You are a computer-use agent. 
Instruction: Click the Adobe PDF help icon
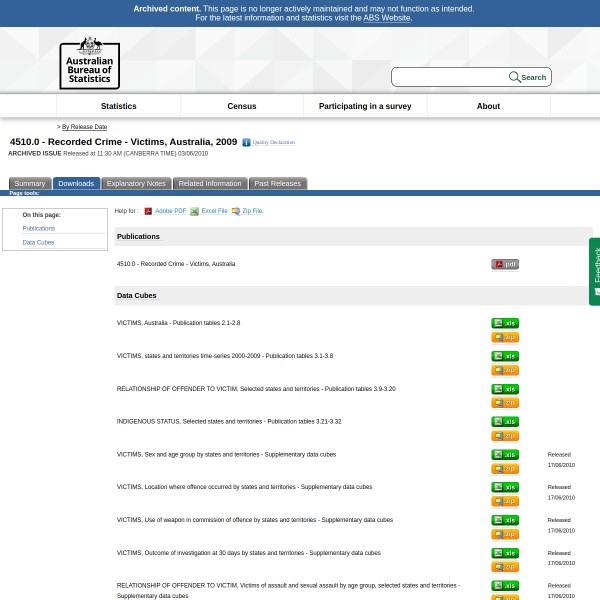point(148,211)
